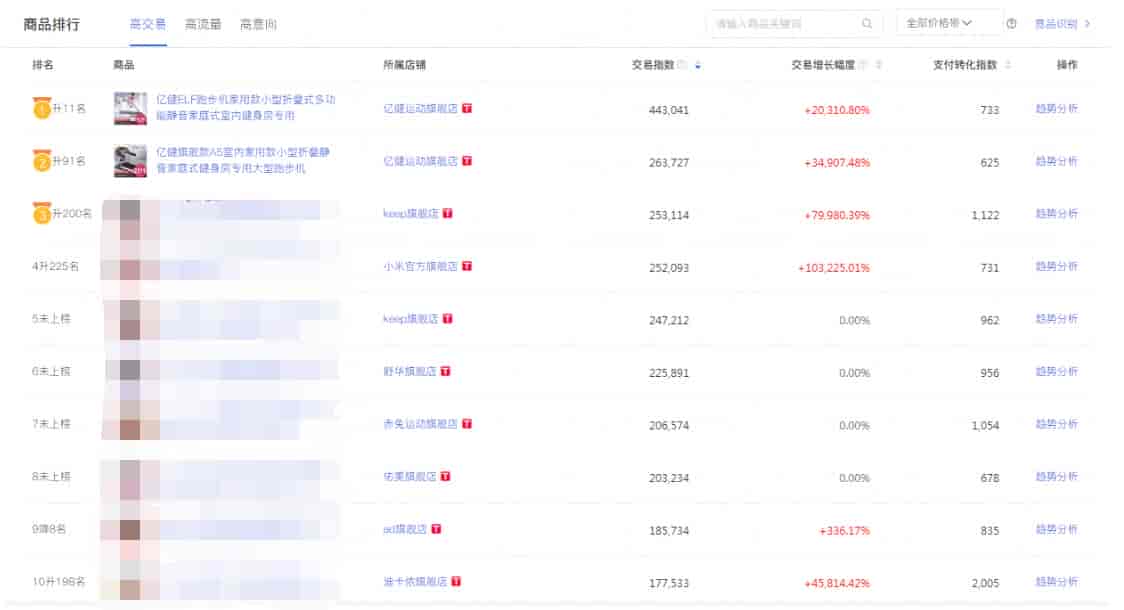
Task: Open the 全部价格带 dropdown
Action: 948,23
